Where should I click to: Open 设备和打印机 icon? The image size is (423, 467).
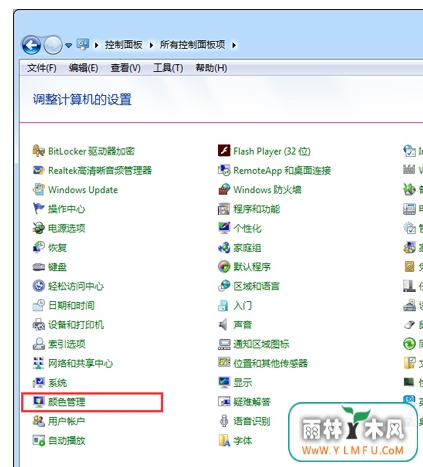39,325
